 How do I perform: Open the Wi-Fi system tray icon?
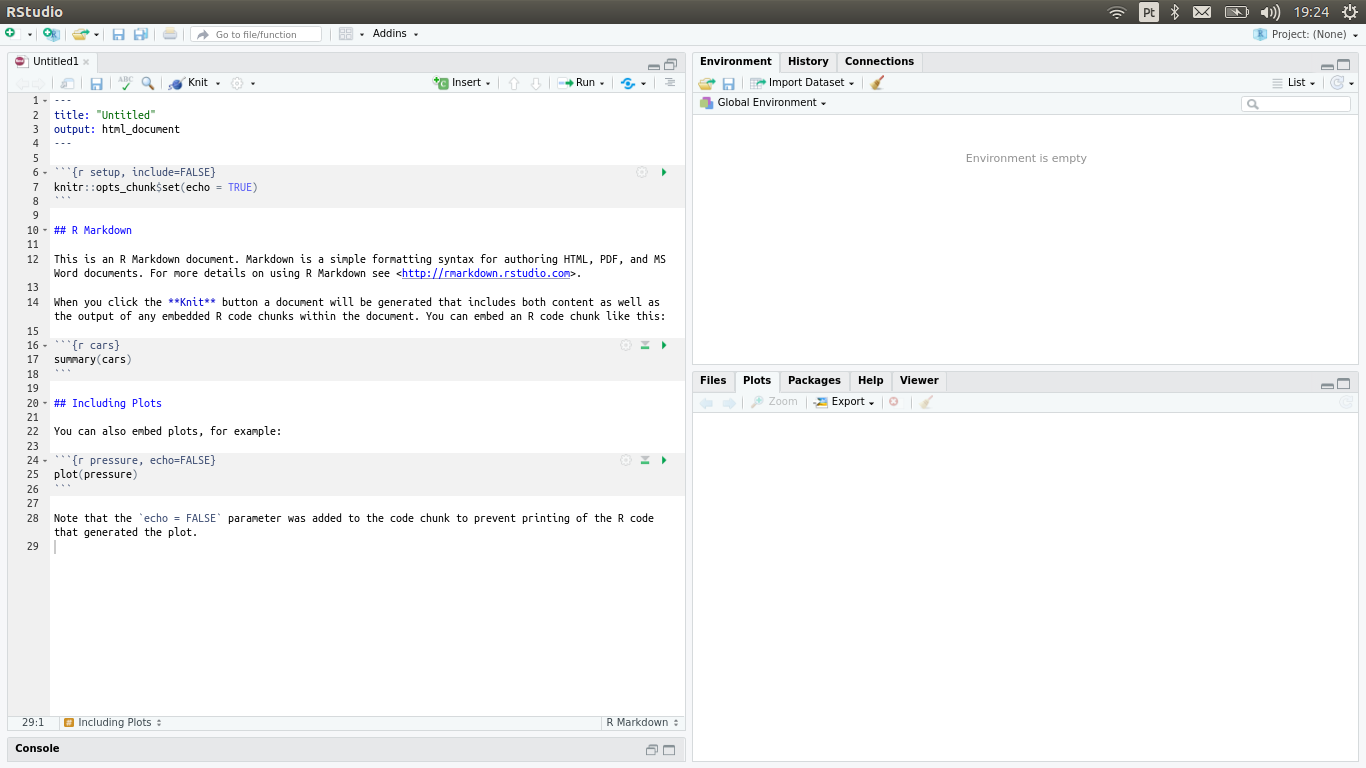pyautogui.click(x=1117, y=12)
